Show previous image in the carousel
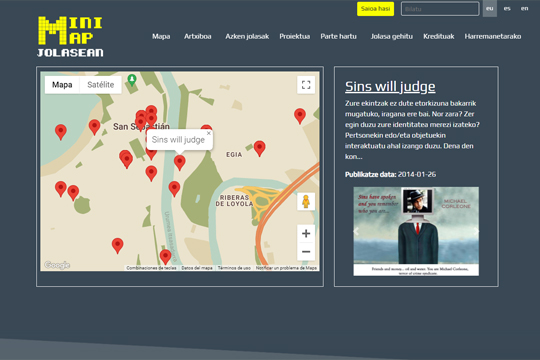The width and height of the screenshot is (540, 360). click(357, 231)
